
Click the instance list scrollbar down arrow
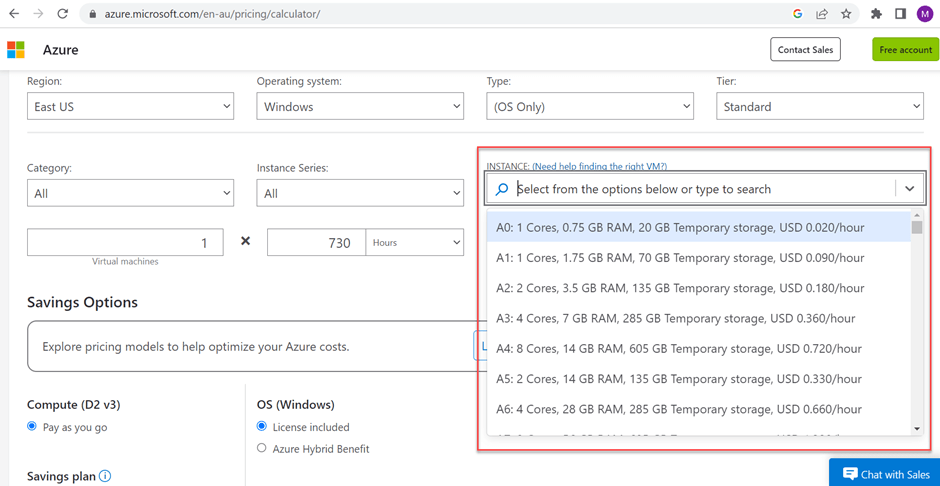coord(917,428)
